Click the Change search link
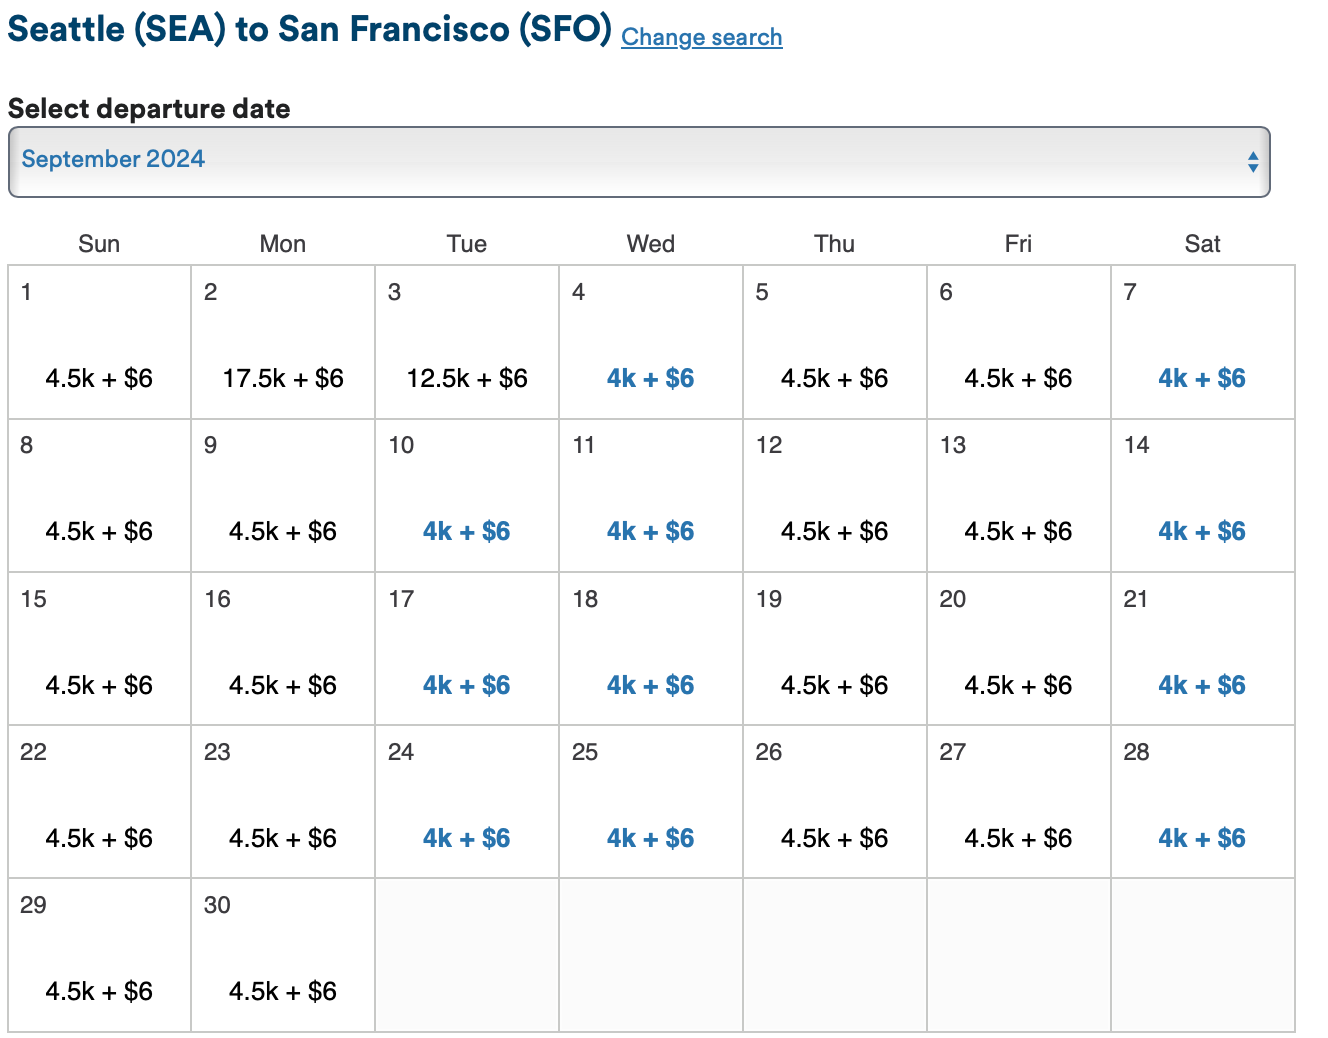The height and width of the screenshot is (1038, 1328). pos(701,37)
